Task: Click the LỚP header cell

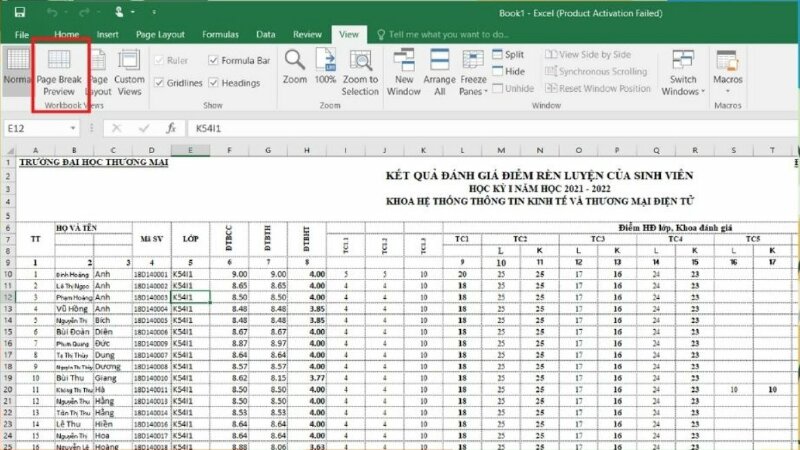Action: pyautogui.click(x=190, y=239)
